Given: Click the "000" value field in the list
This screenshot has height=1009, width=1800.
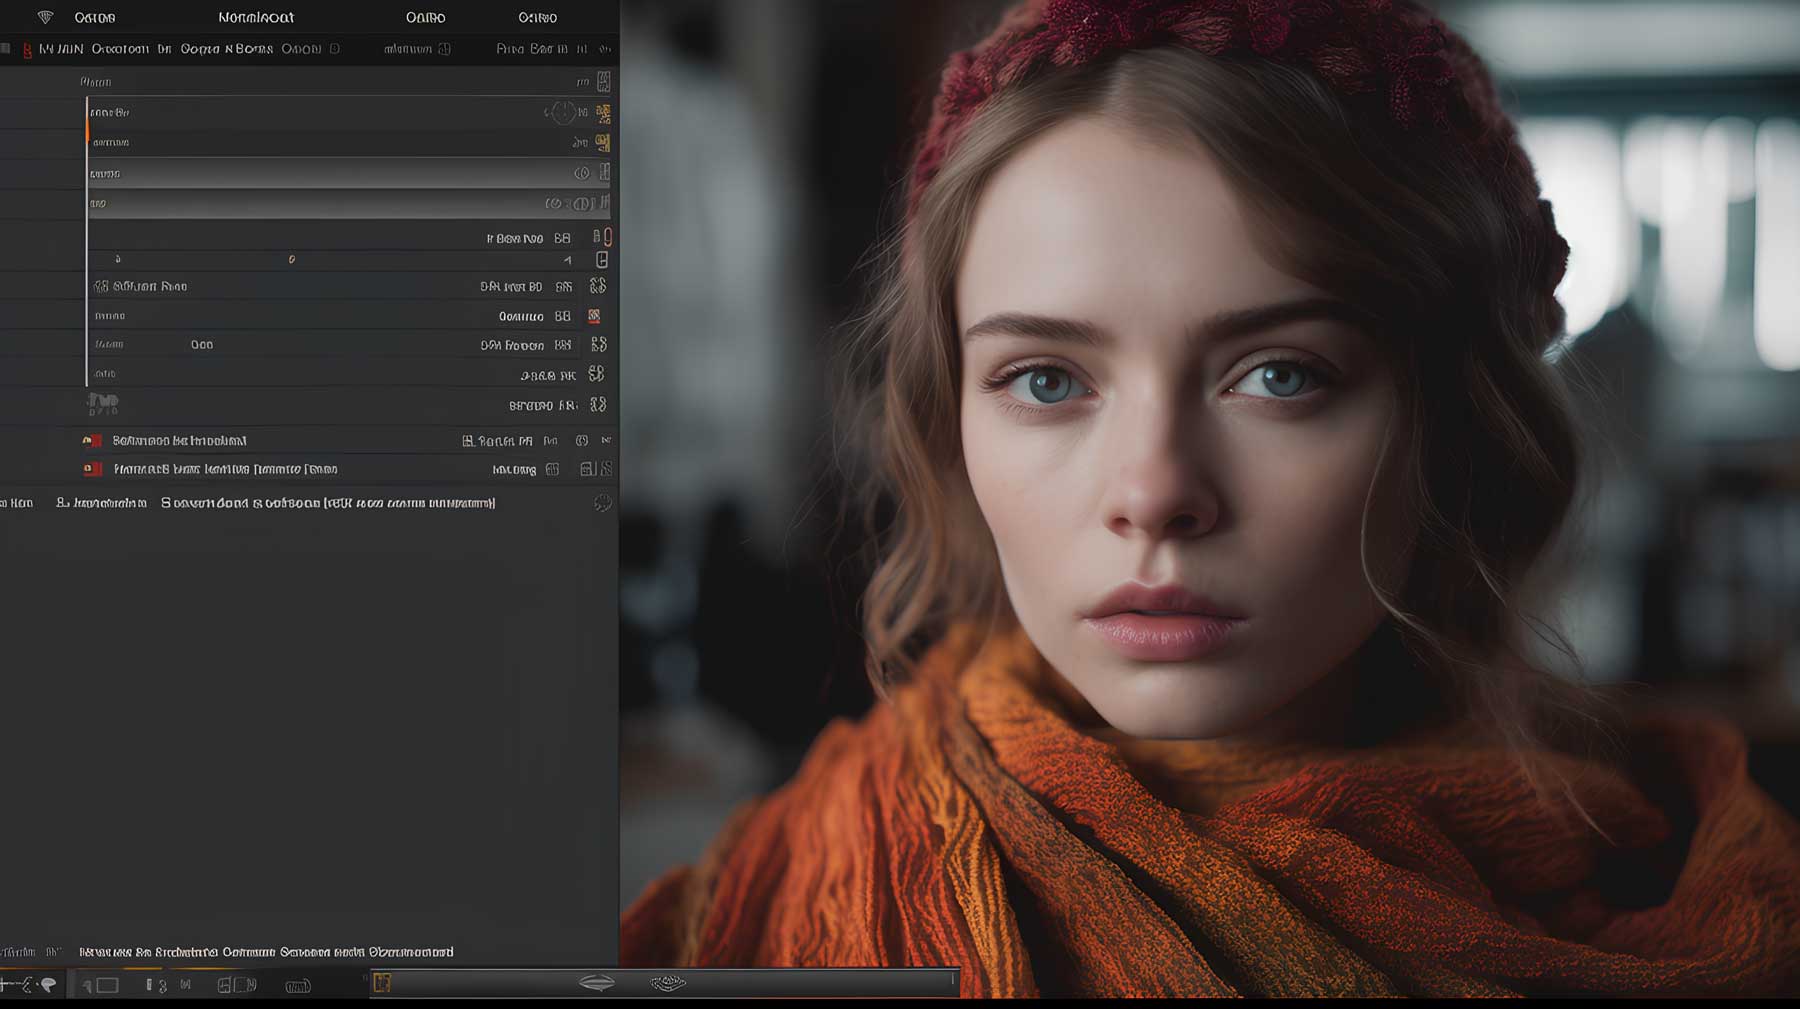Looking at the screenshot, I should tap(202, 345).
